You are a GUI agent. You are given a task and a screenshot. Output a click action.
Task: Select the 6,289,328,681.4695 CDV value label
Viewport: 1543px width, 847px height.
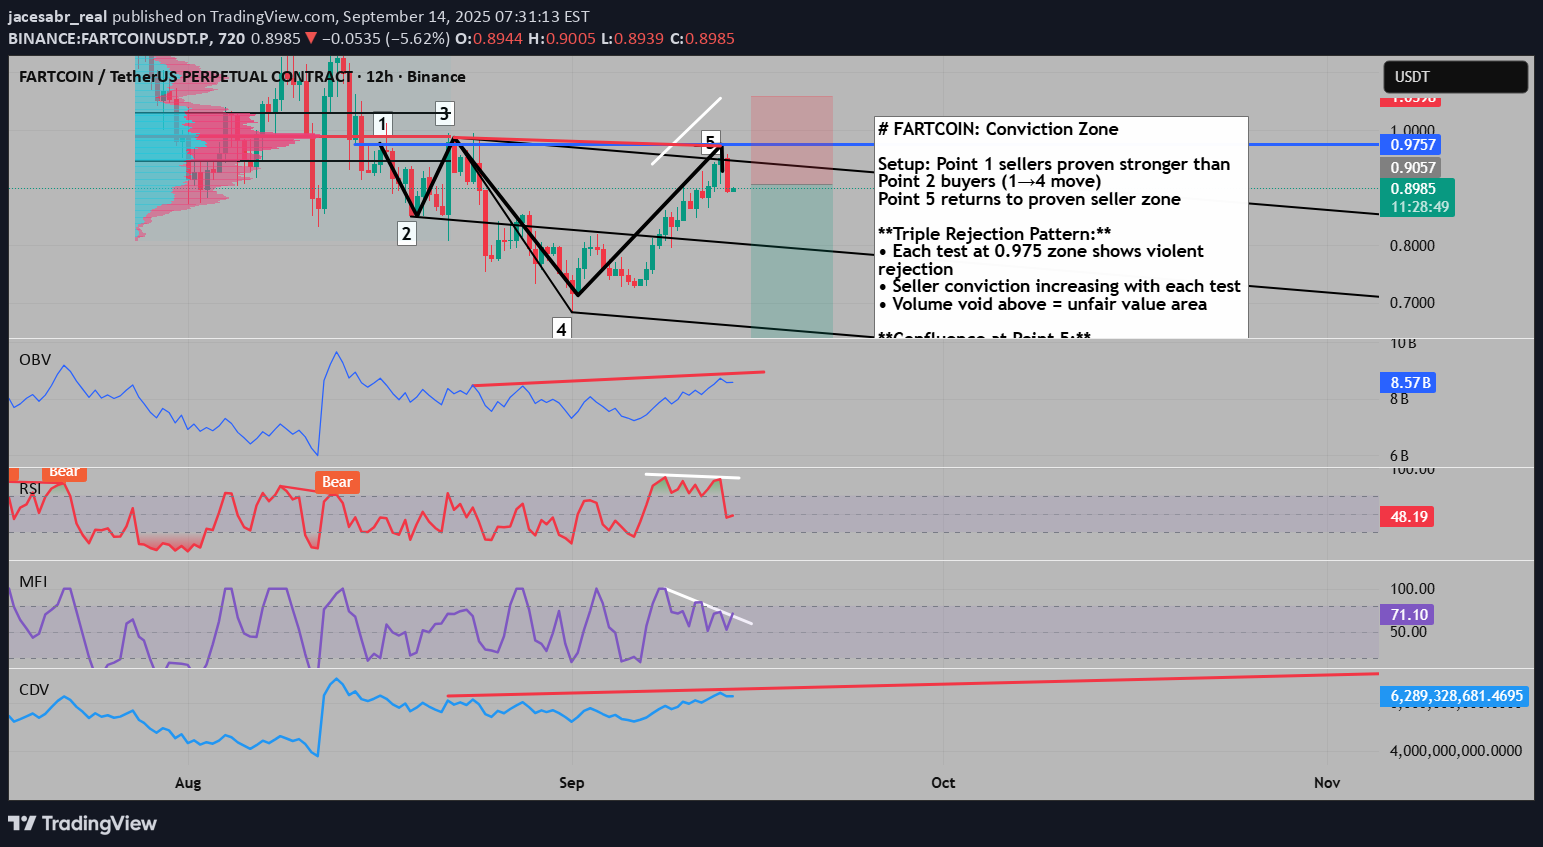point(1455,696)
